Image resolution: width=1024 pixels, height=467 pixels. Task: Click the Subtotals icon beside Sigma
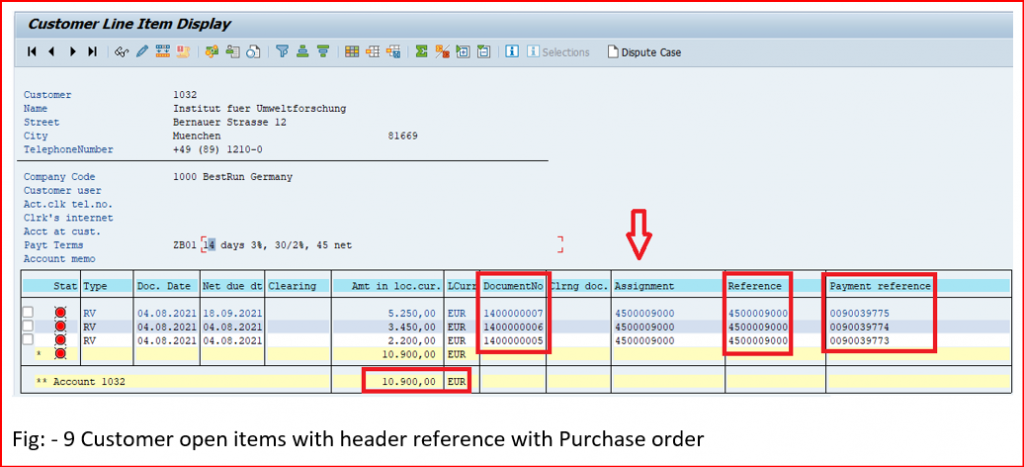pyautogui.click(x=442, y=52)
